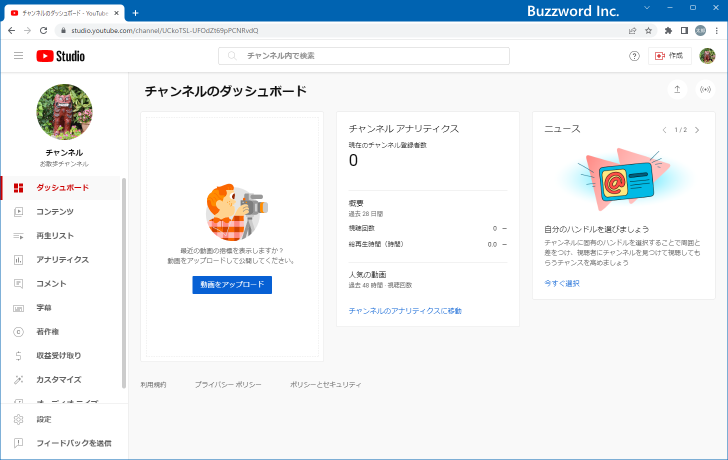
Task: Click the large channel profile picture
Action: click(65, 112)
